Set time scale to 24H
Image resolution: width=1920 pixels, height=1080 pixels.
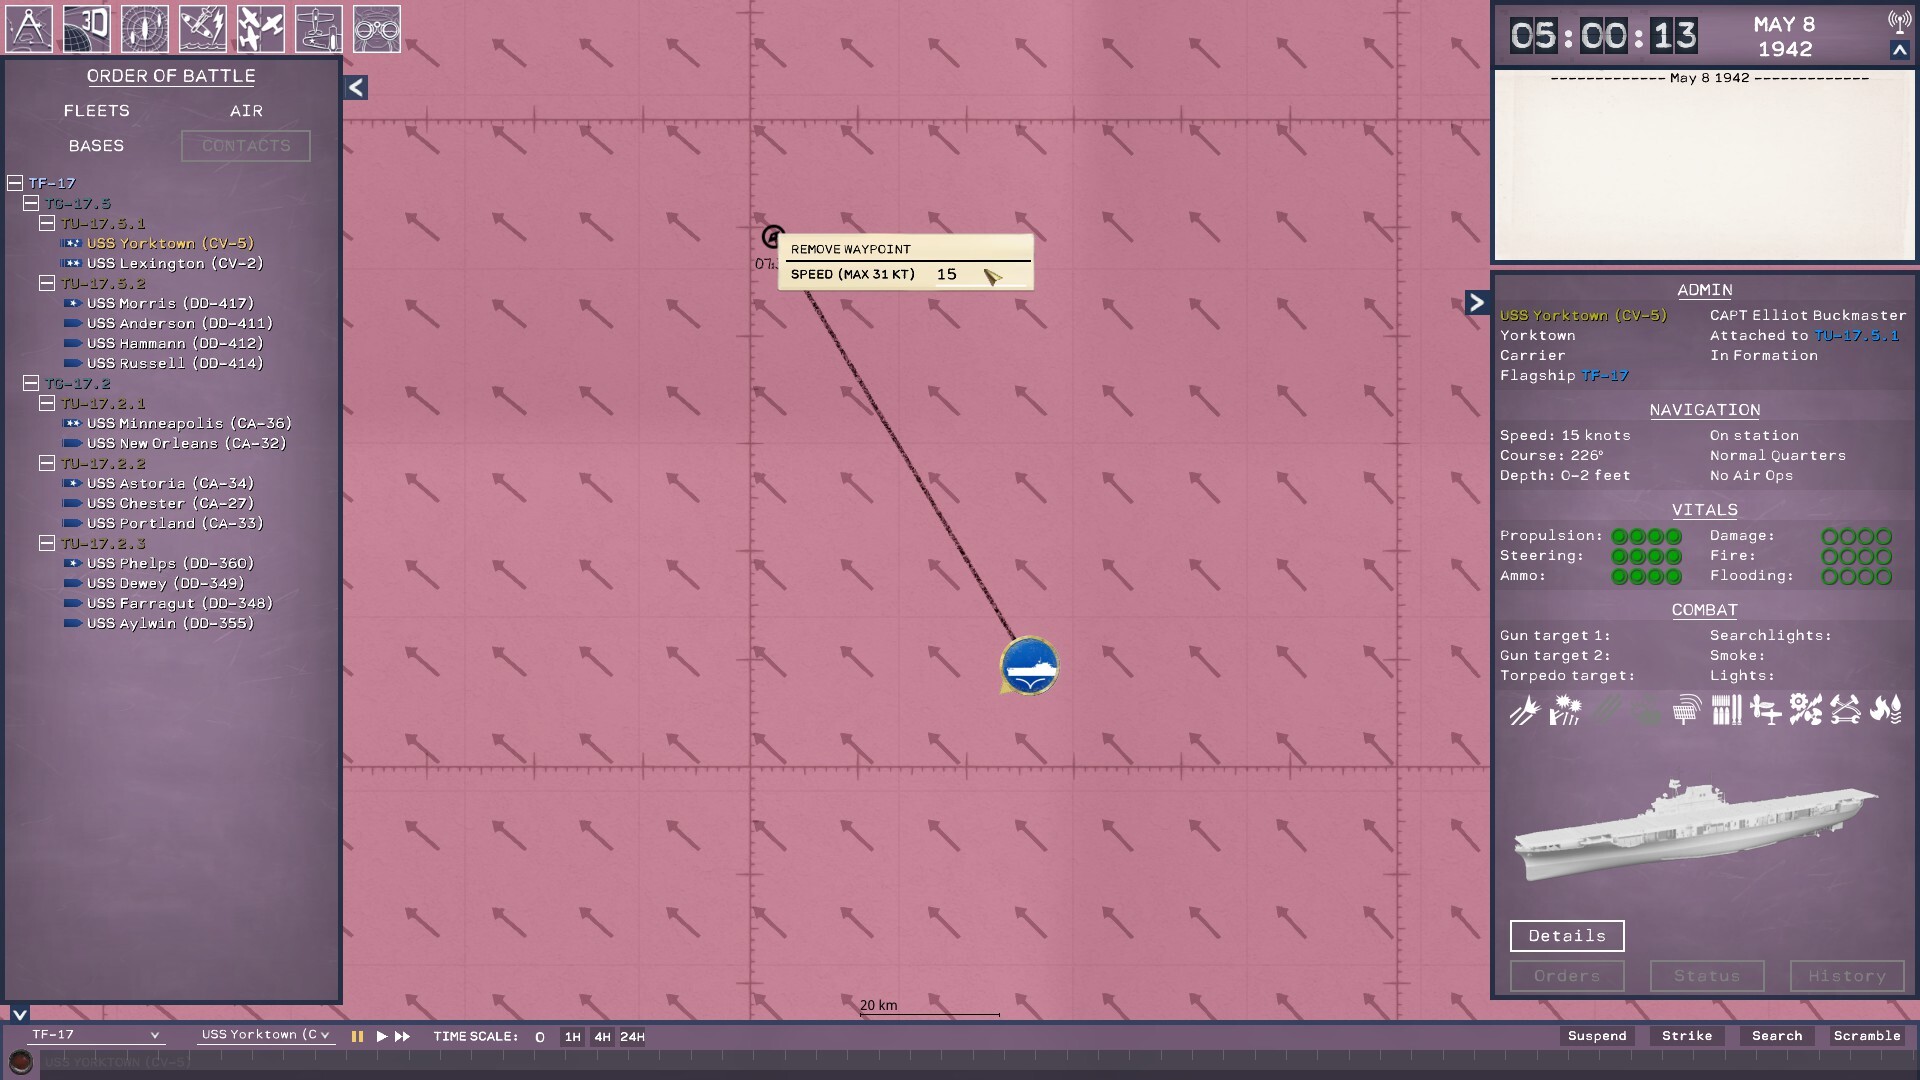click(x=632, y=1037)
